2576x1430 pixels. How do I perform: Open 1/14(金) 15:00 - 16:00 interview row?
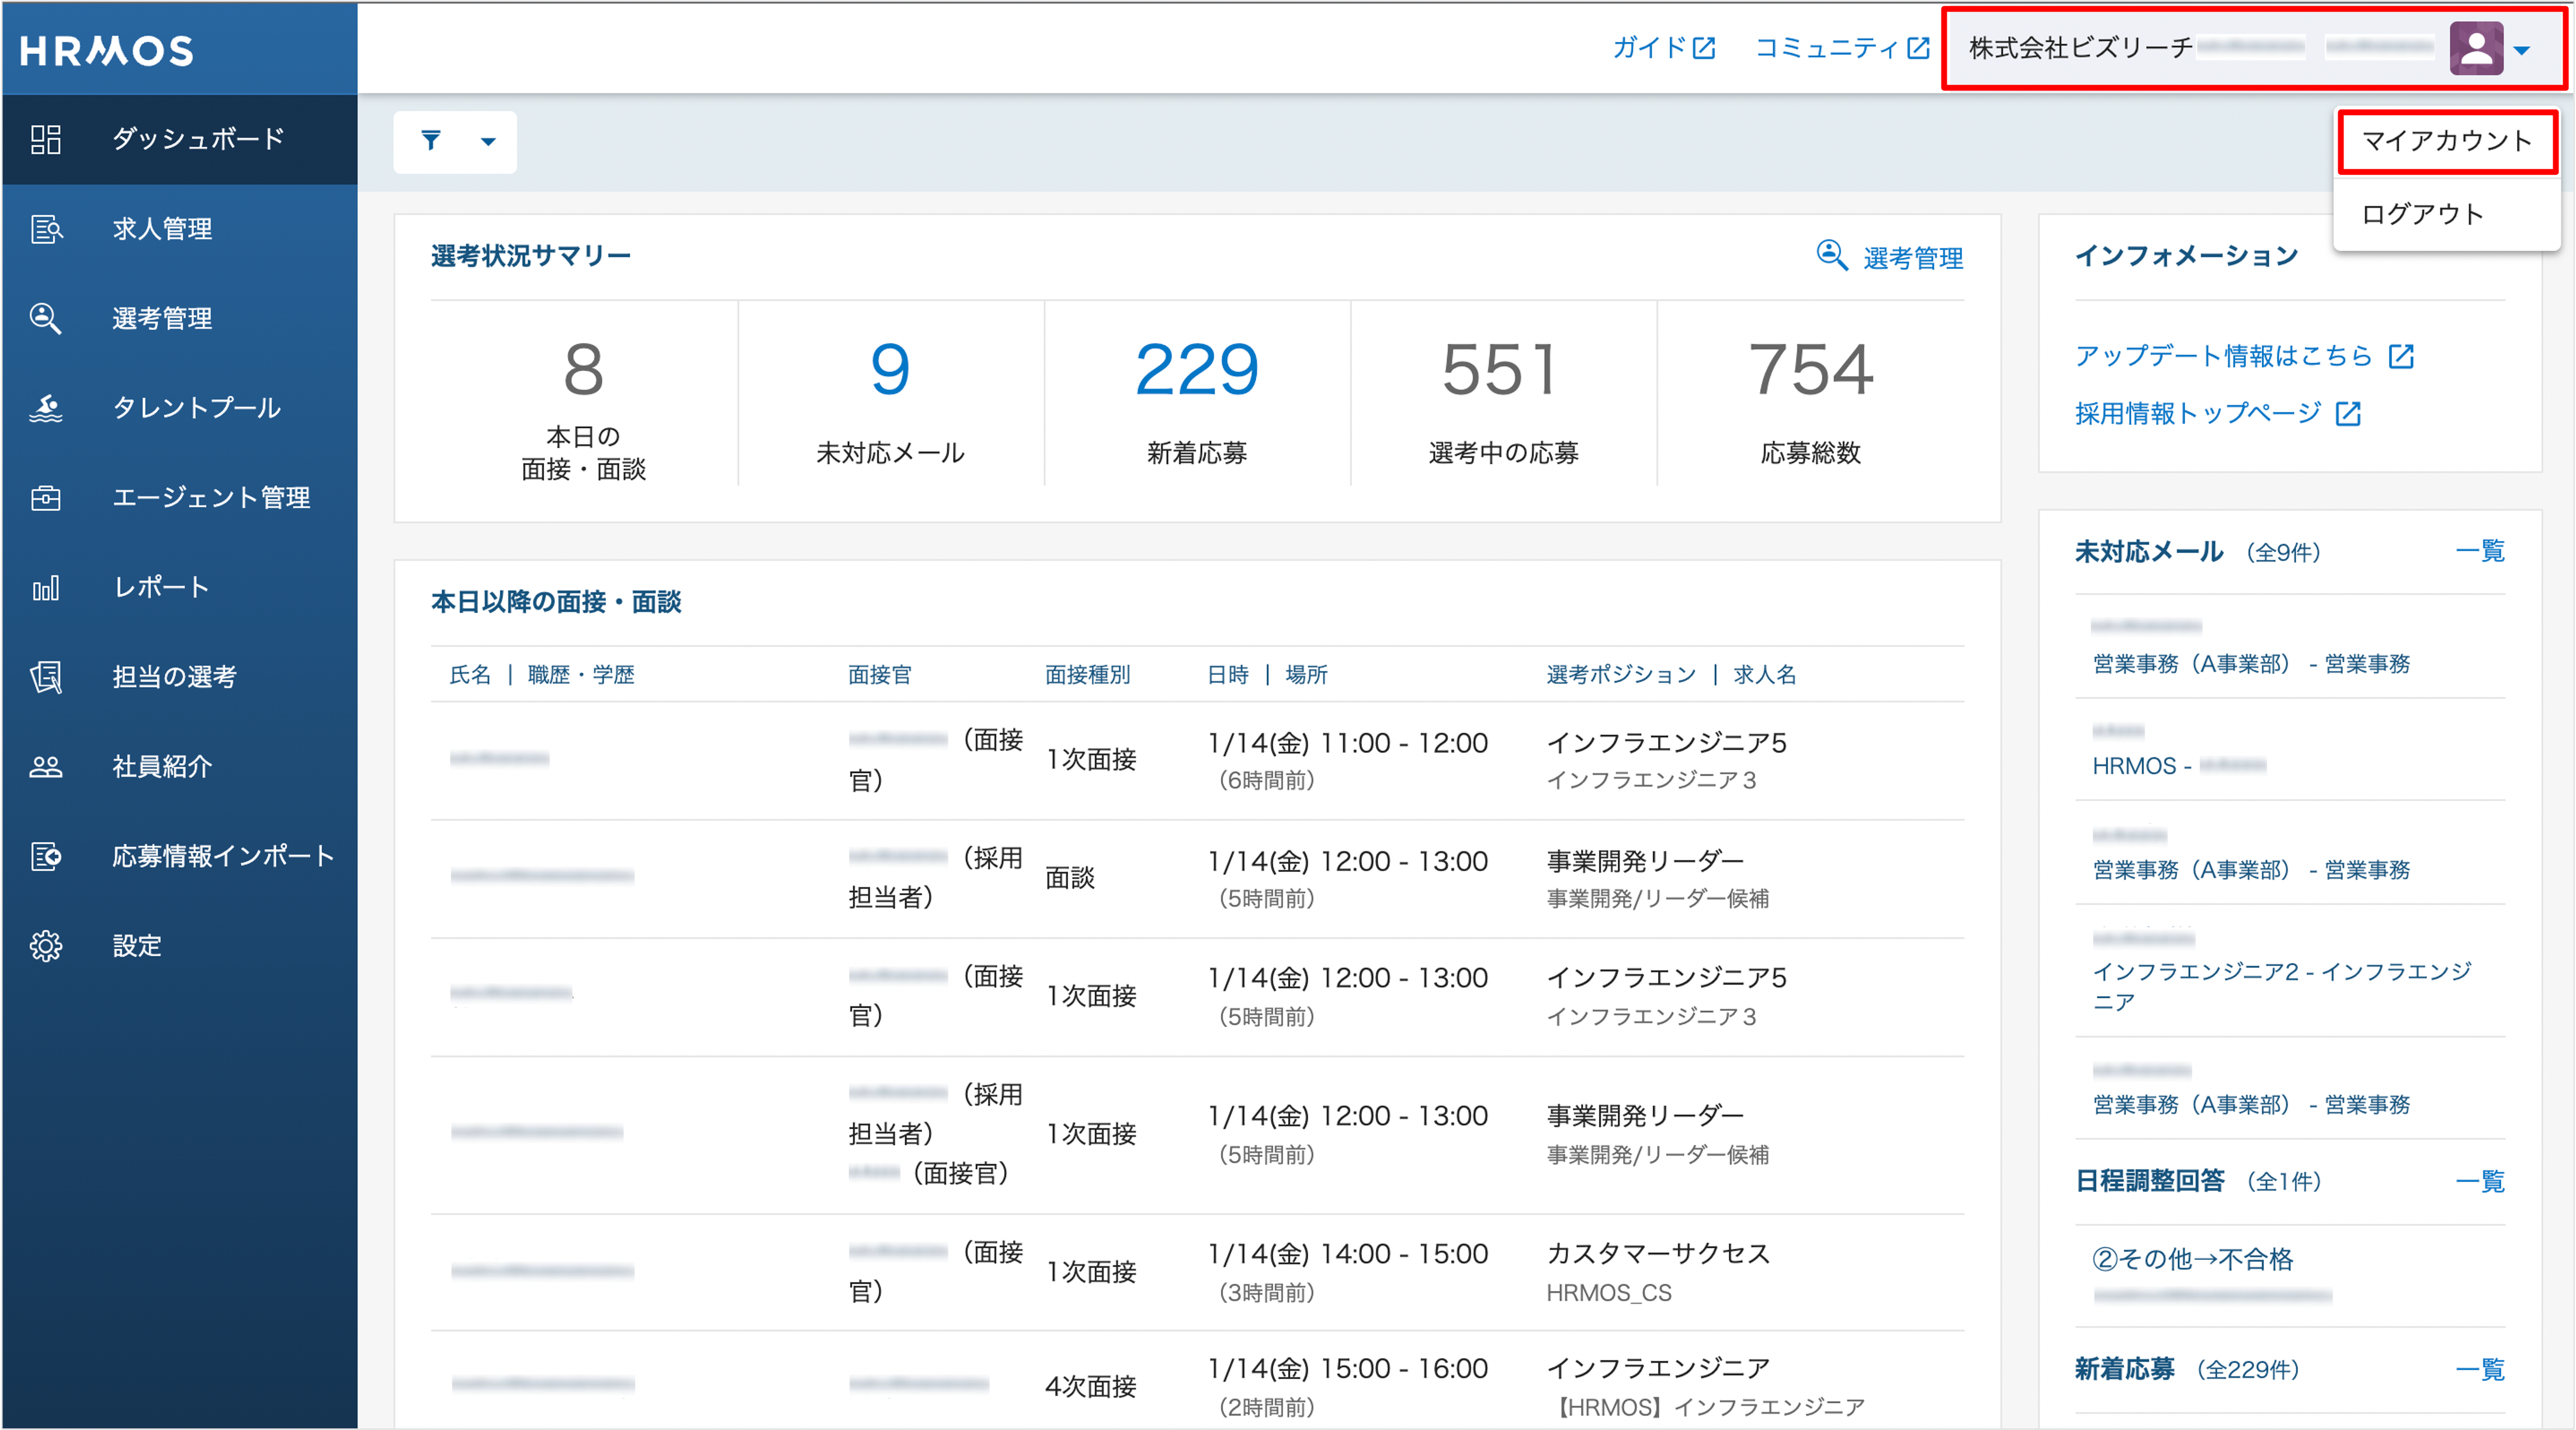point(1197,1381)
